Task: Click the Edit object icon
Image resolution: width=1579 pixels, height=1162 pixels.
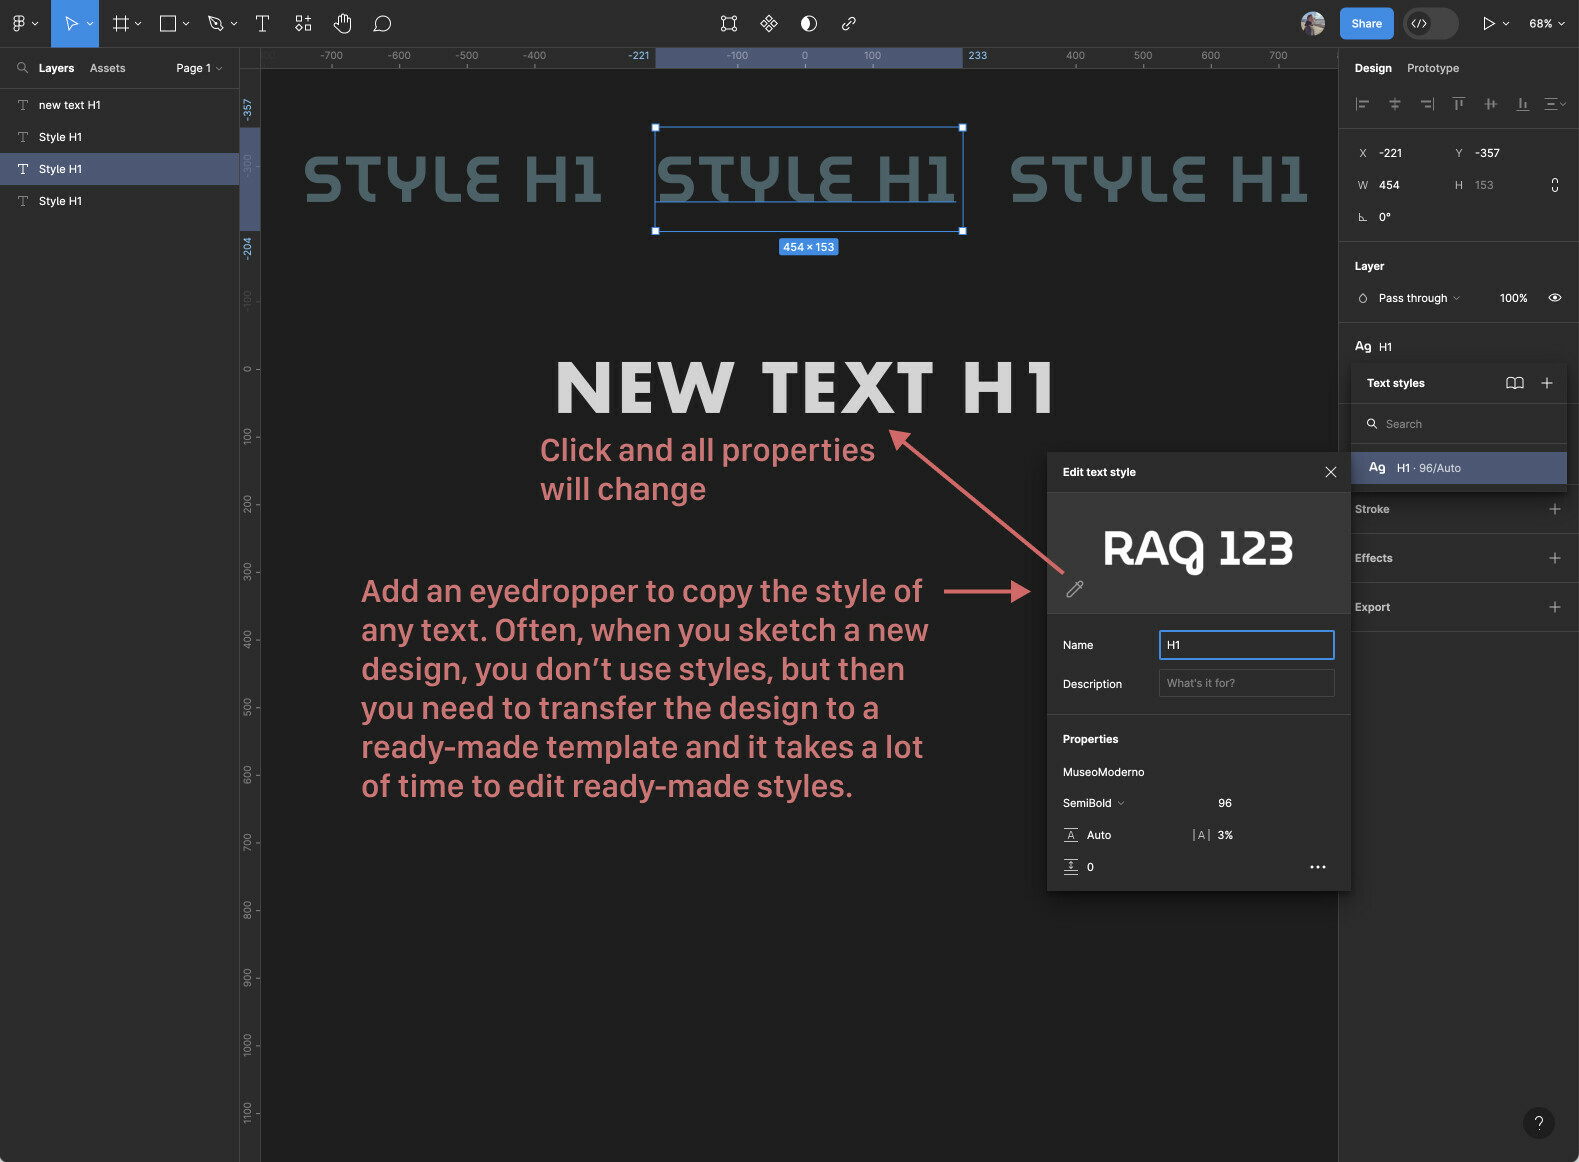Action: pyautogui.click(x=729, y=23)
